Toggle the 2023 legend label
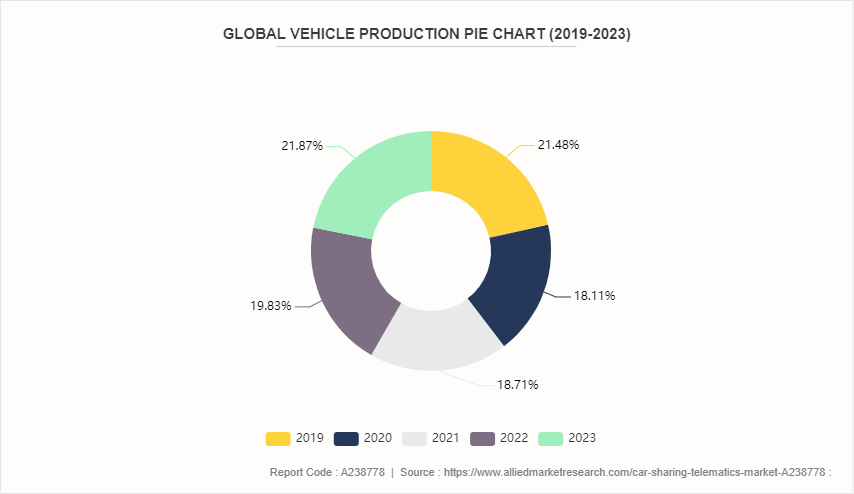 [x=583, y=438]
